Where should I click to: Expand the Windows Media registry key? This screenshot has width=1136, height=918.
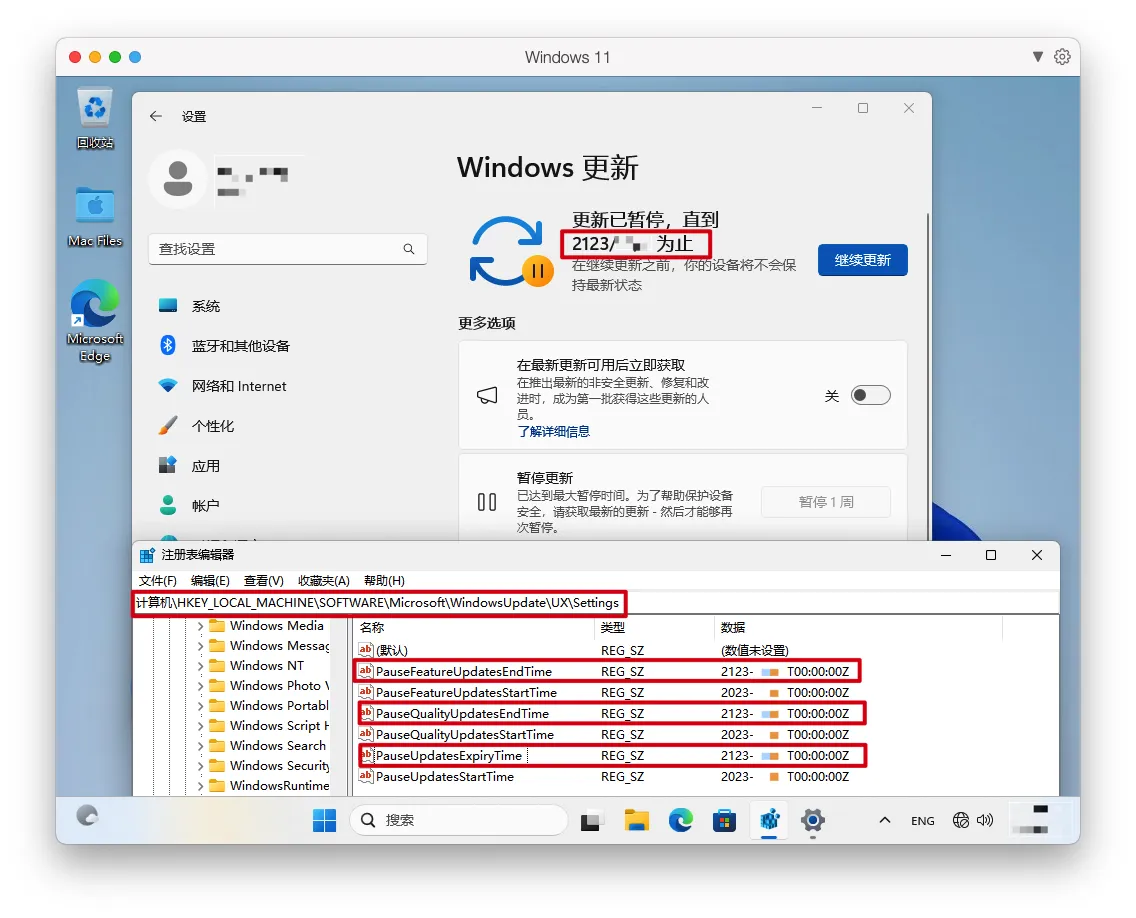[x=201, y=626]
